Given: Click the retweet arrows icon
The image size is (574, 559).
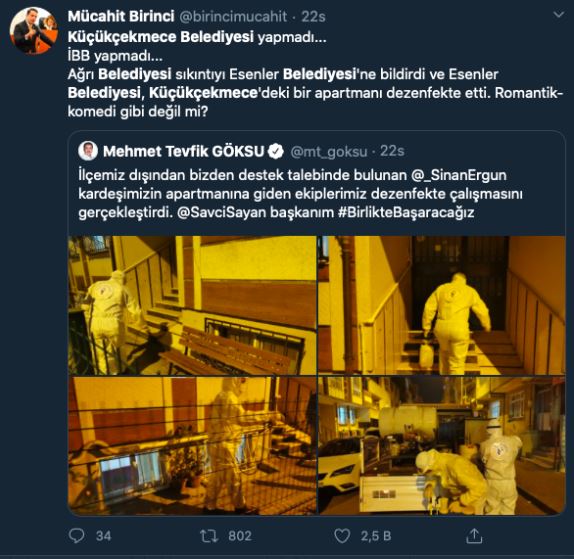Looking at the screenshot, I should coord(209,536).
